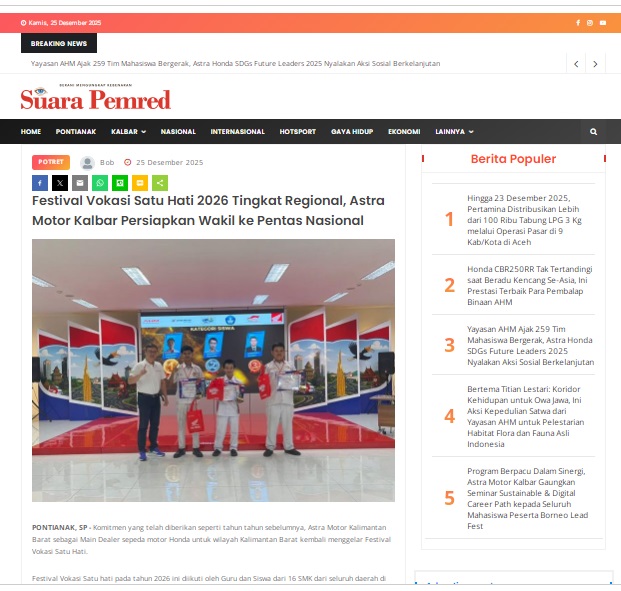Screen dimensions: 621x591
Task: Share article via email icon
Action: 80,183
